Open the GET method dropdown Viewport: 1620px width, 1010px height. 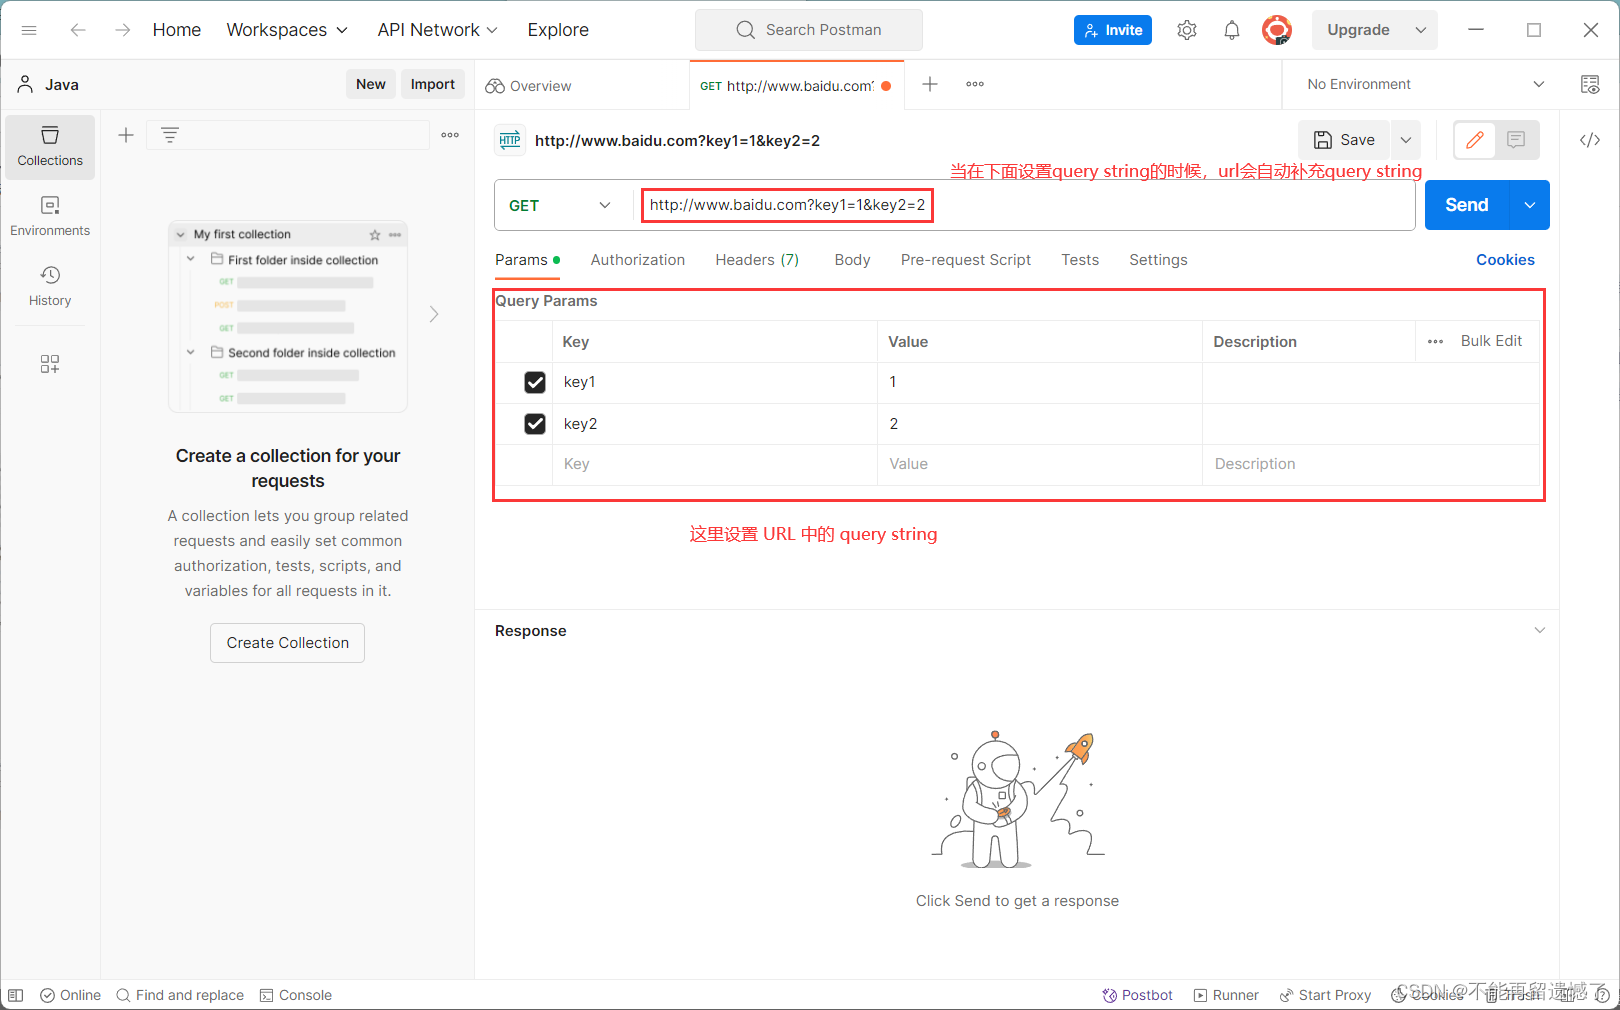pyautogui.click(x=560, y=205)
